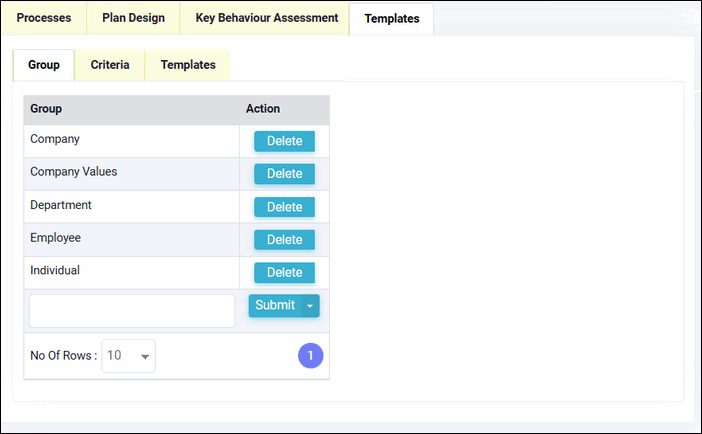Switch to the Plan Design tab

click(133, 18)
